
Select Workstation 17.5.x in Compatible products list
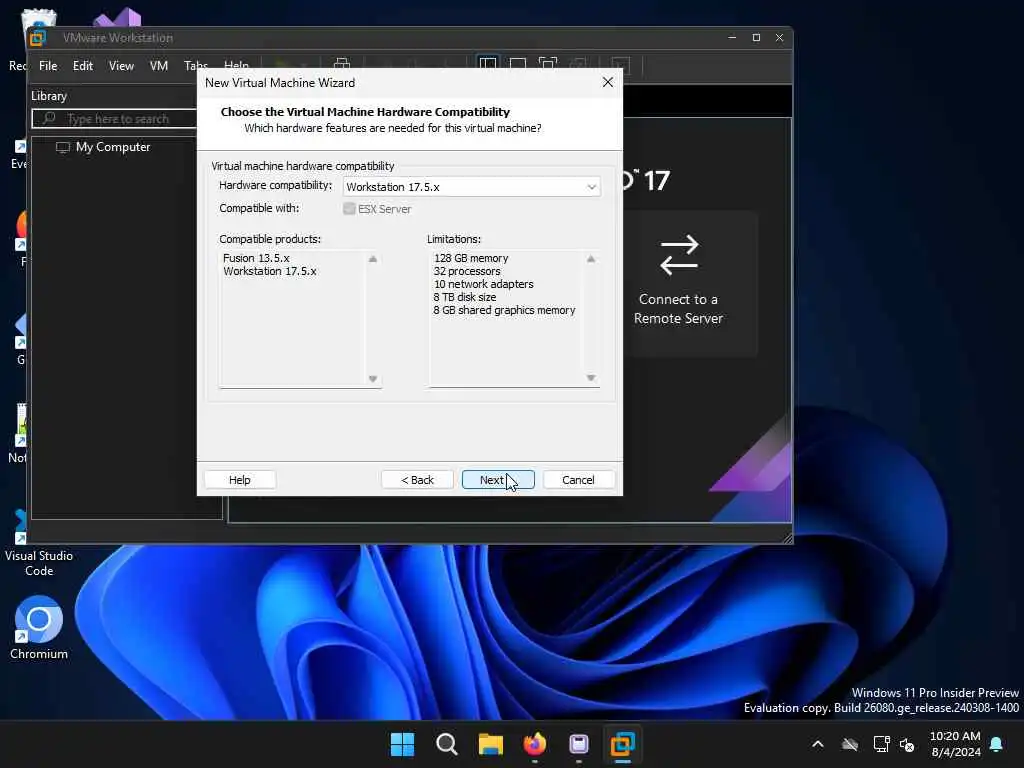point(270,271)
